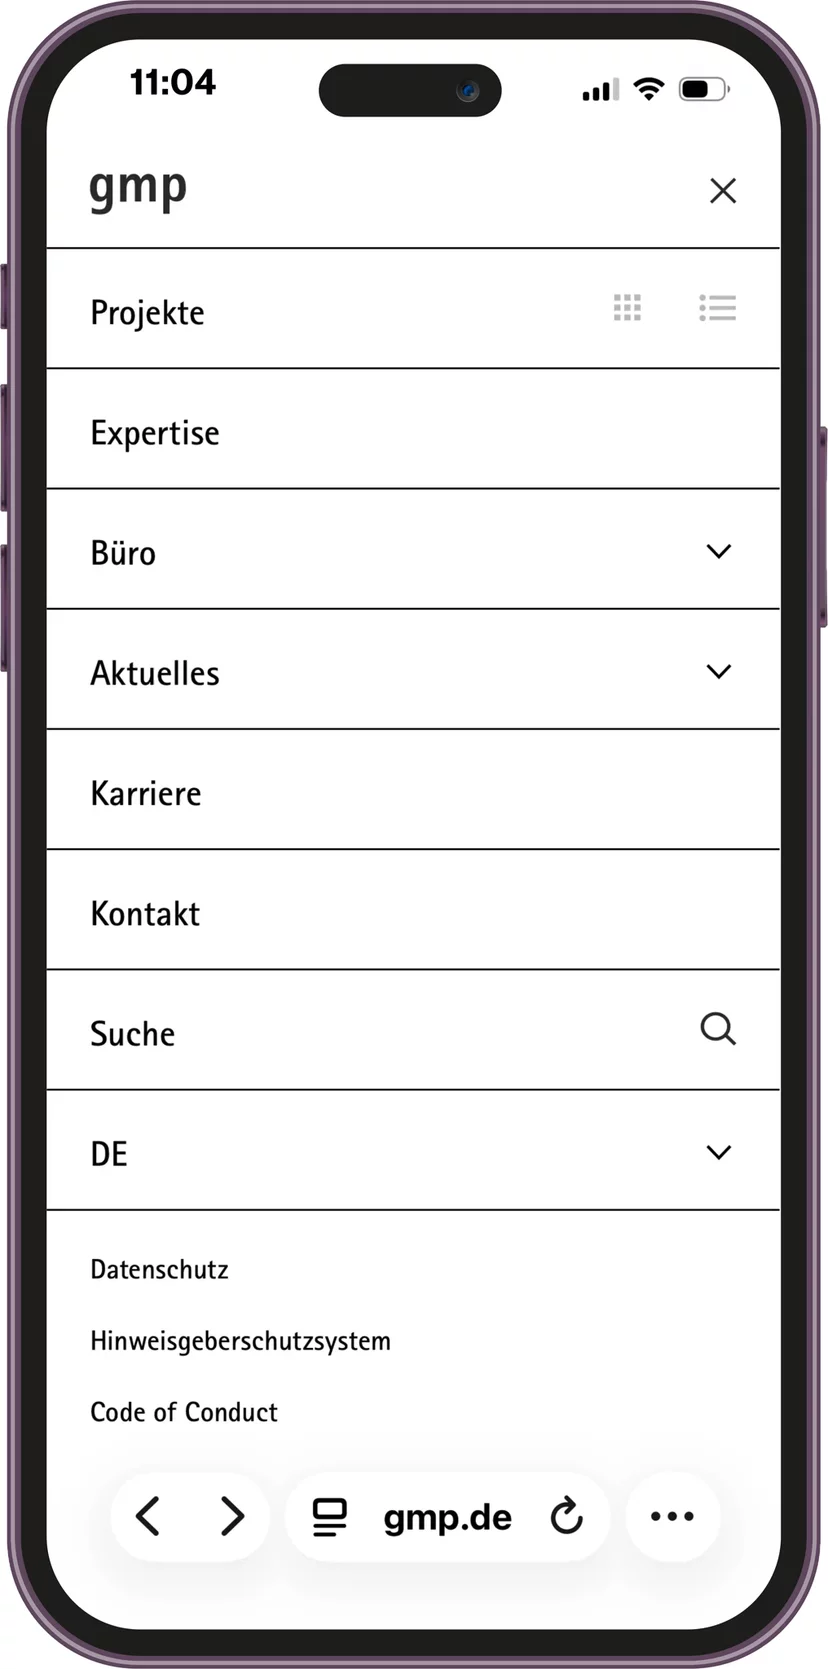Open the Karriere menu item
Screen dimensions: 828x1669
[x=413, y=790]
